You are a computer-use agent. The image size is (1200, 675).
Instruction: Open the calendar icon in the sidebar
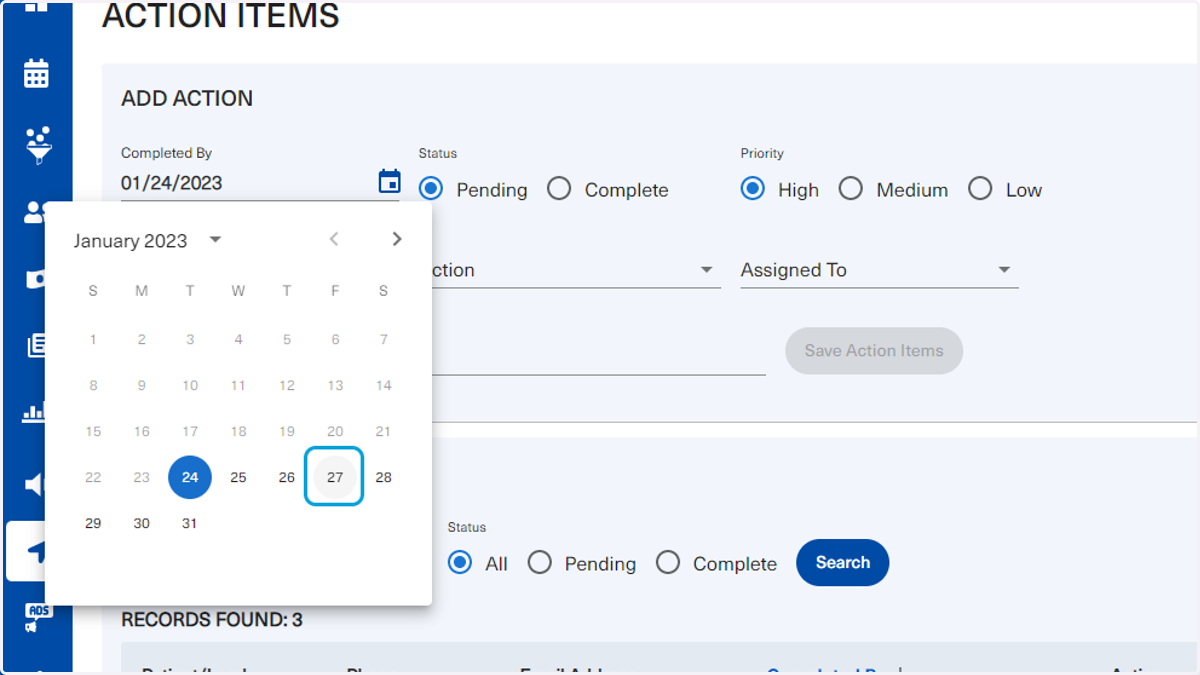tap(37, 74)
